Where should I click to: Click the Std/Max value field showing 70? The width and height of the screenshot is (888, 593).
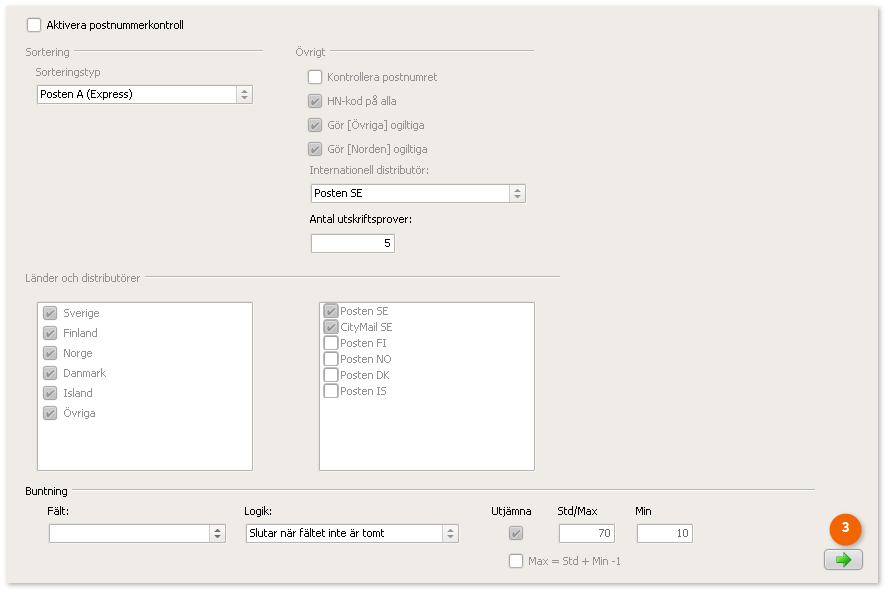click(x=587, y=534)
